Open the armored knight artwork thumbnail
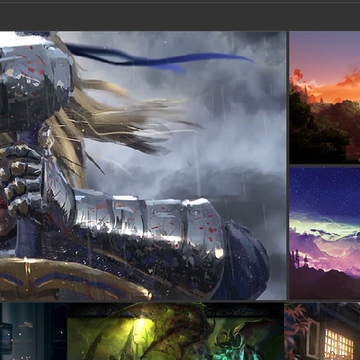Screen dimensions: 360x360 (x=143, y=166)
